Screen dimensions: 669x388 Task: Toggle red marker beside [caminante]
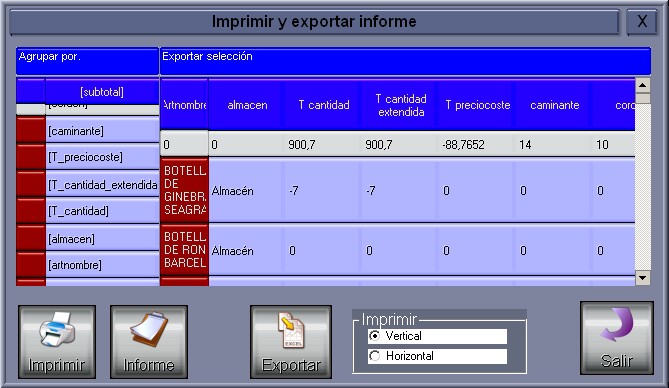(x=31, y=130)
